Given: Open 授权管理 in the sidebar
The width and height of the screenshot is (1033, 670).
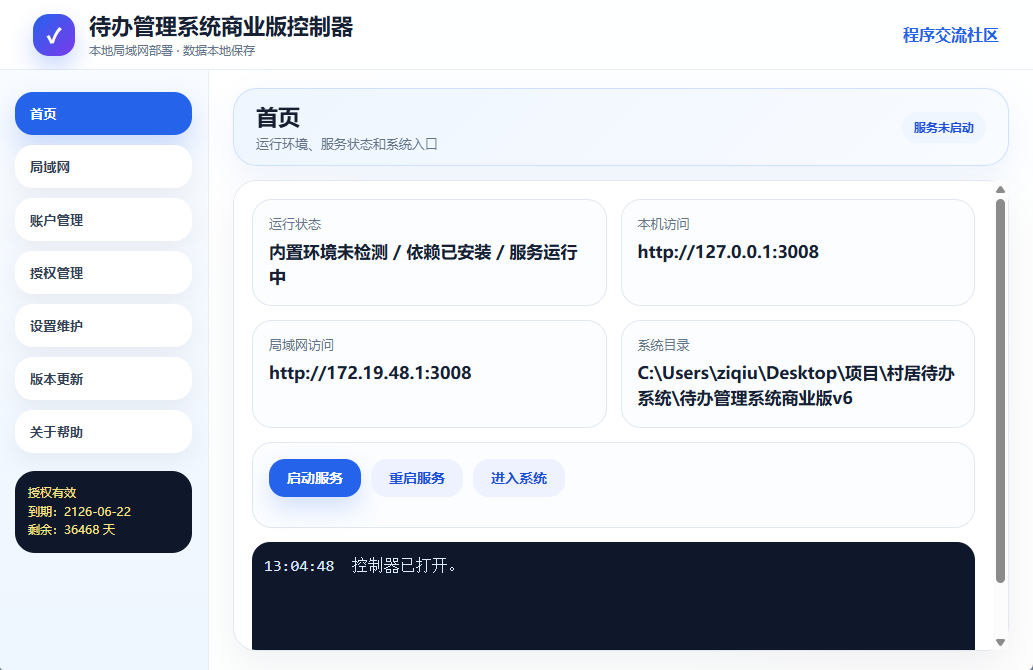Looking at the screenshot, I should click(103, 273).
